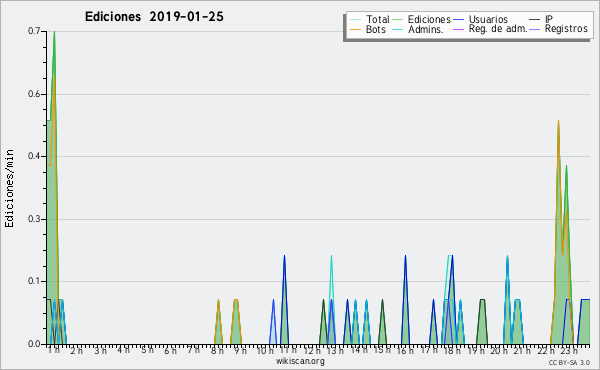Click the 0.7 y-axis tick label
This screenshot has height=370, width=600.
pyautogui.click(x=34, y=31)
